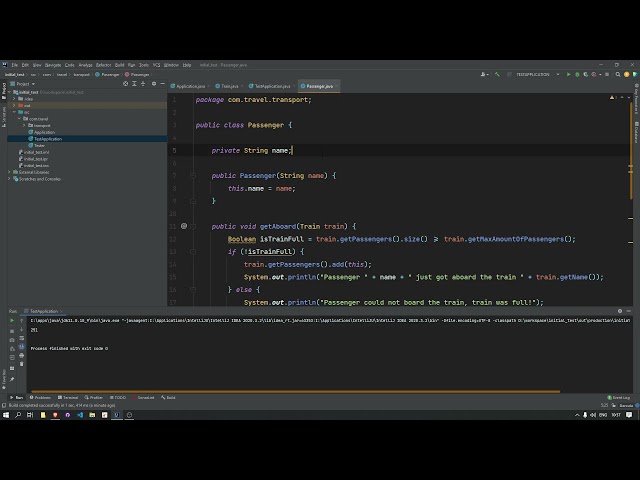Collapse the initial_test root folder
The image size is (640, 480).
pos(9,92)
